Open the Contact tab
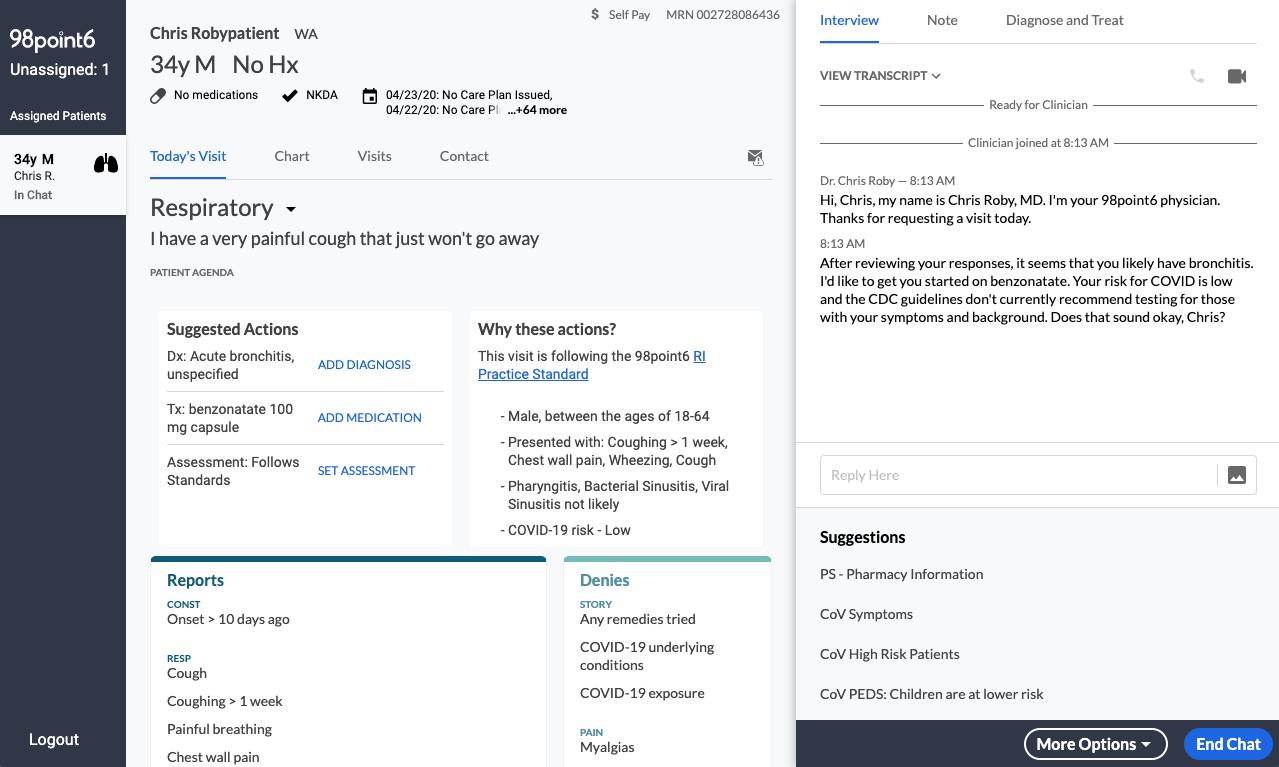 coord(464,156)
